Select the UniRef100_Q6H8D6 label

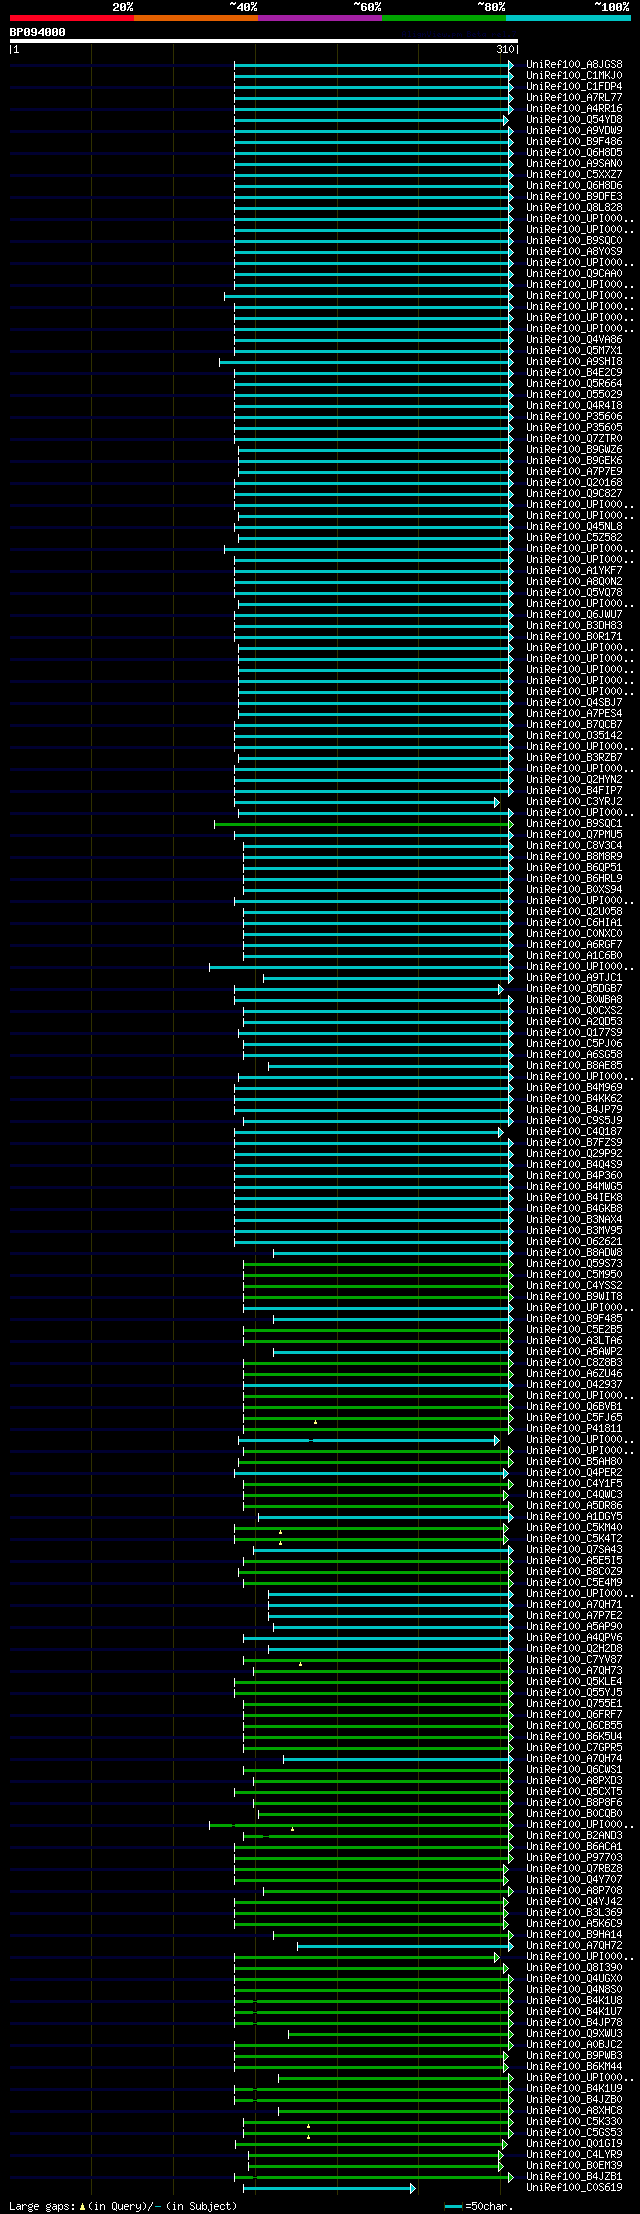[574, 185]
